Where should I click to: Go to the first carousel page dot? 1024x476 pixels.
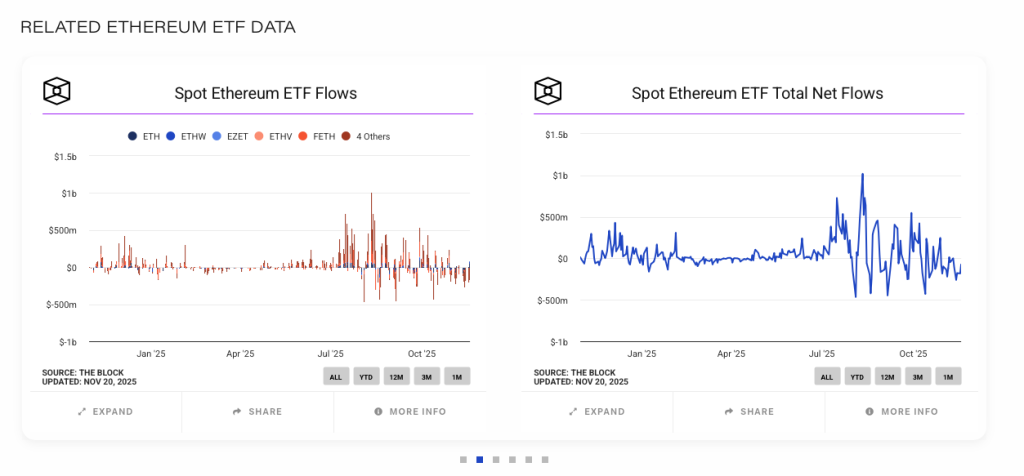pyautogui.click(x=464, y=460)
